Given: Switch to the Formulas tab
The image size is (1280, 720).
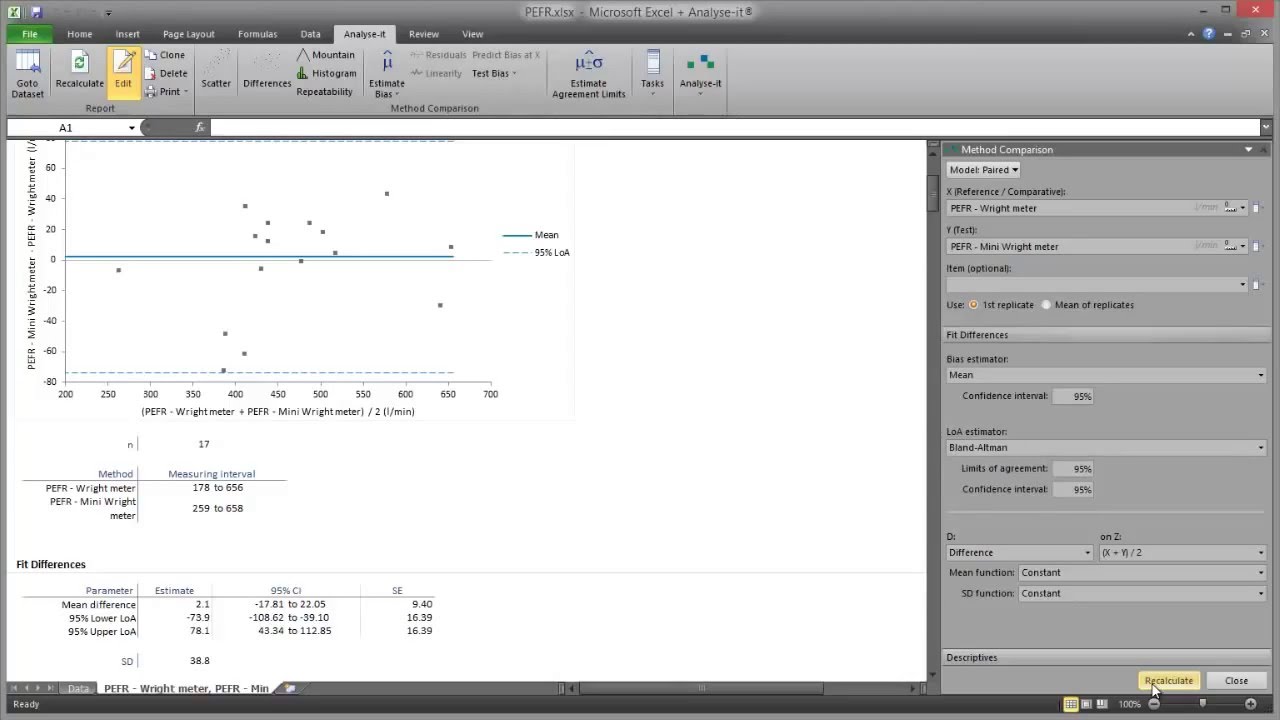Looking at the screenshot, I should click(x=258, y=34).
